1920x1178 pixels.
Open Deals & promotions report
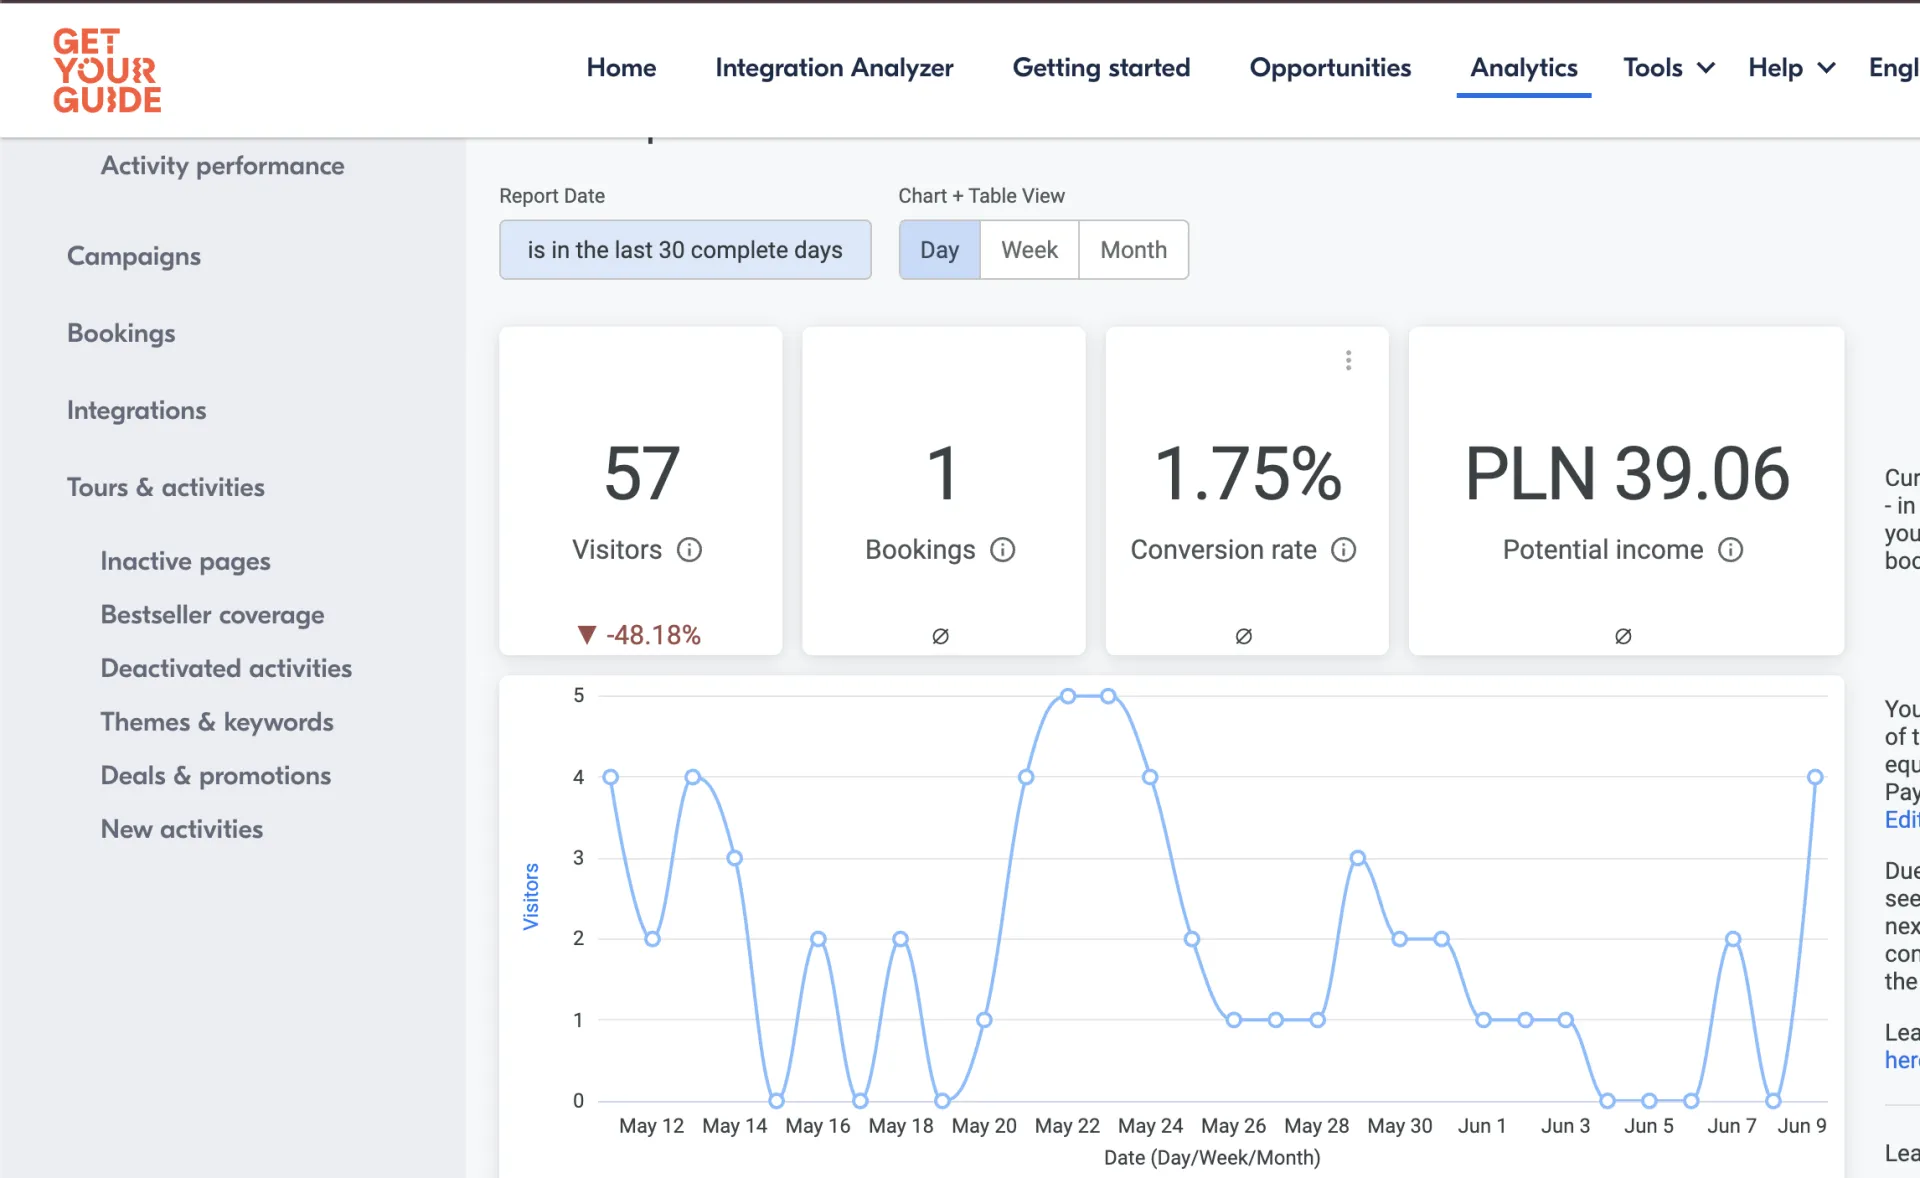[x=215, y=776]
